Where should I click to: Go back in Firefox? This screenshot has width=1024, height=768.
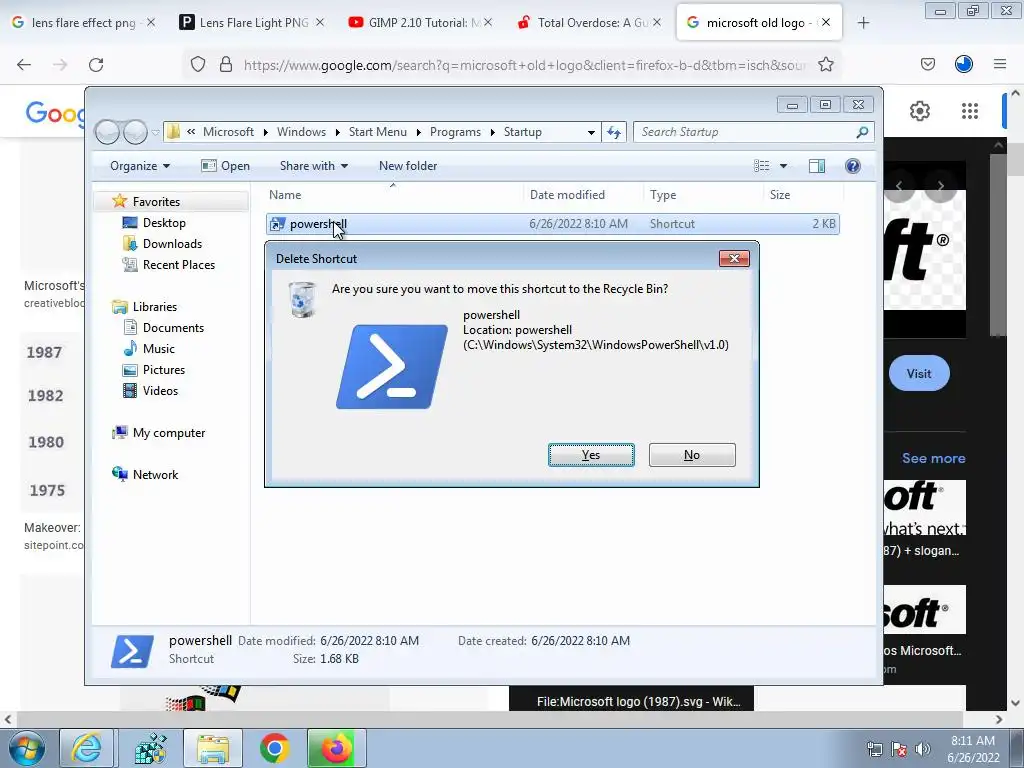point(24,65)
